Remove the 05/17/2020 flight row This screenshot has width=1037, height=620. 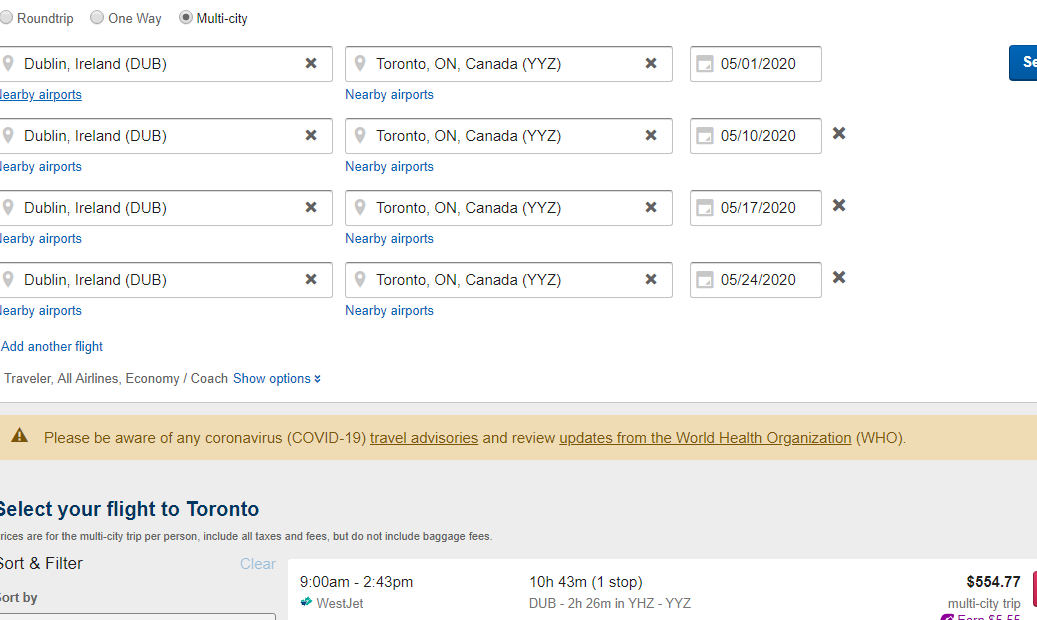[x=839, y=206]
